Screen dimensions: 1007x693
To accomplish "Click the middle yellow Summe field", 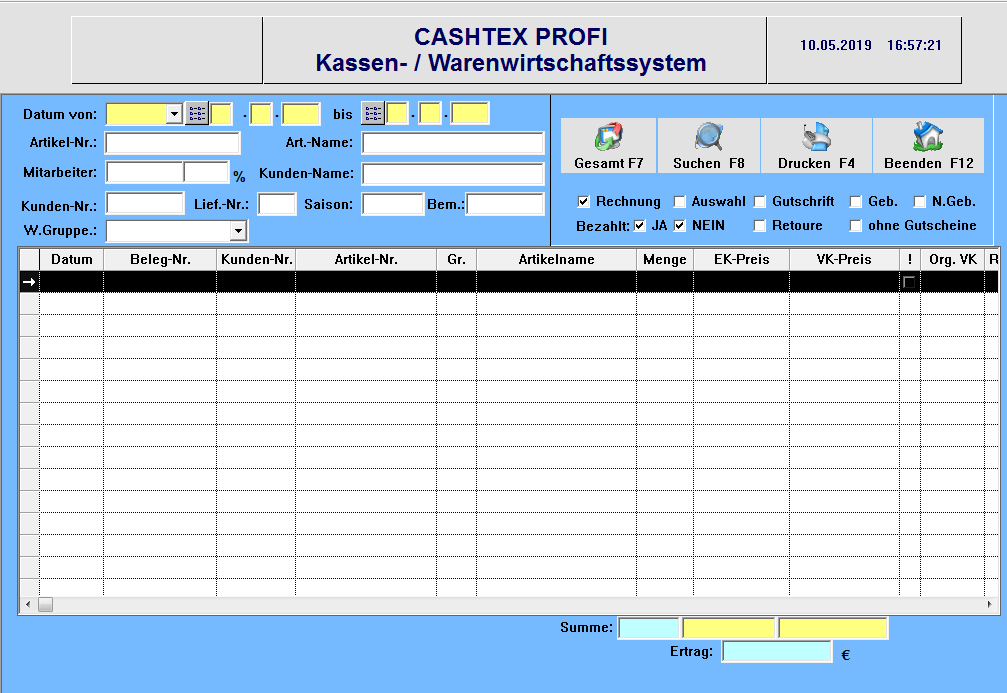I will pos(728,628).
